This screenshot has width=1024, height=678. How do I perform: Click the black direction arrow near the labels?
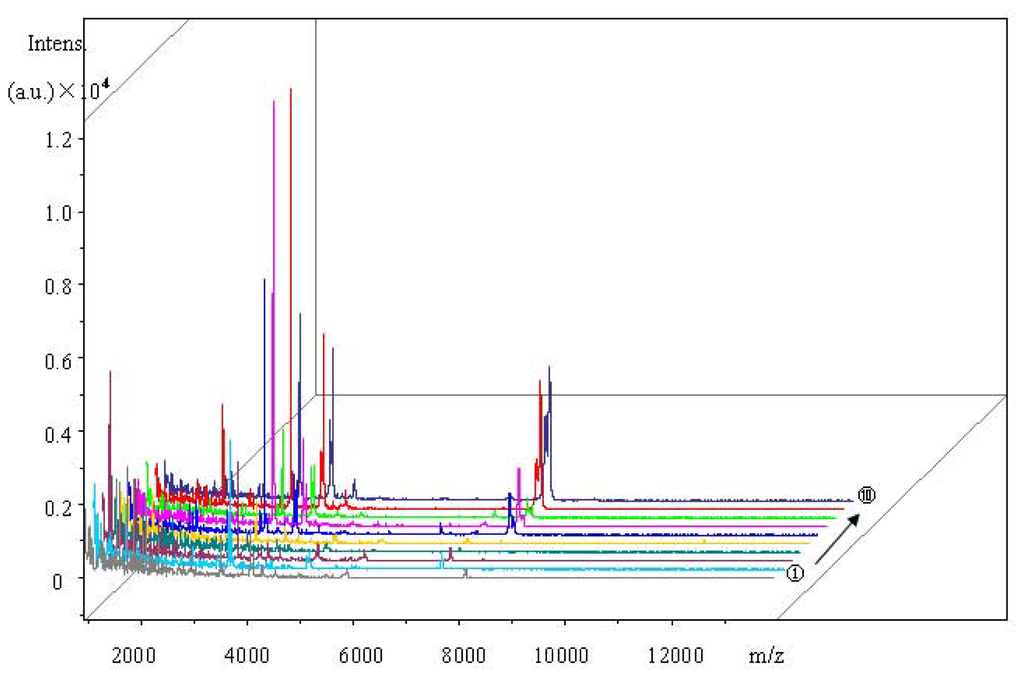pyautogui.click(x=837, y=539)
